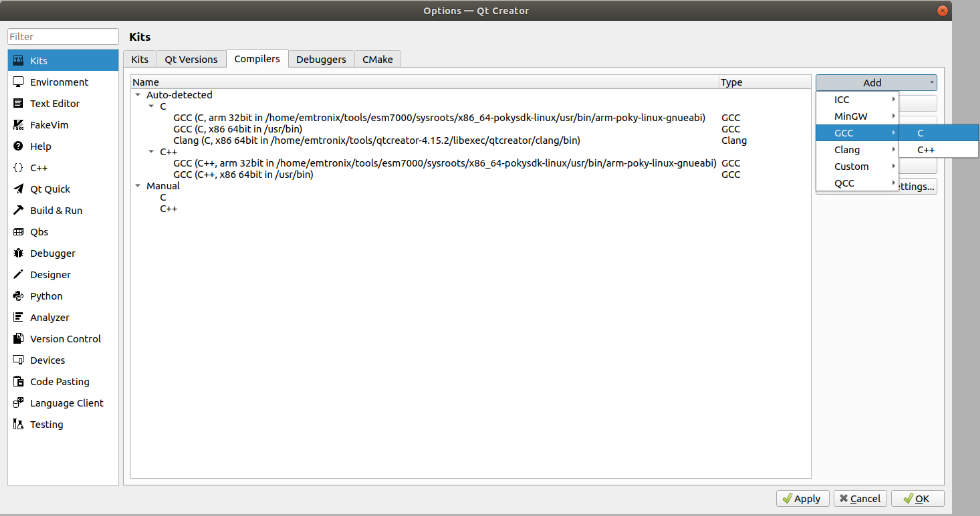The width and height of the screenshot is (980, 516).
Task: Expand Custom submenu in Add menu
Action: click(x=858, y=166)
